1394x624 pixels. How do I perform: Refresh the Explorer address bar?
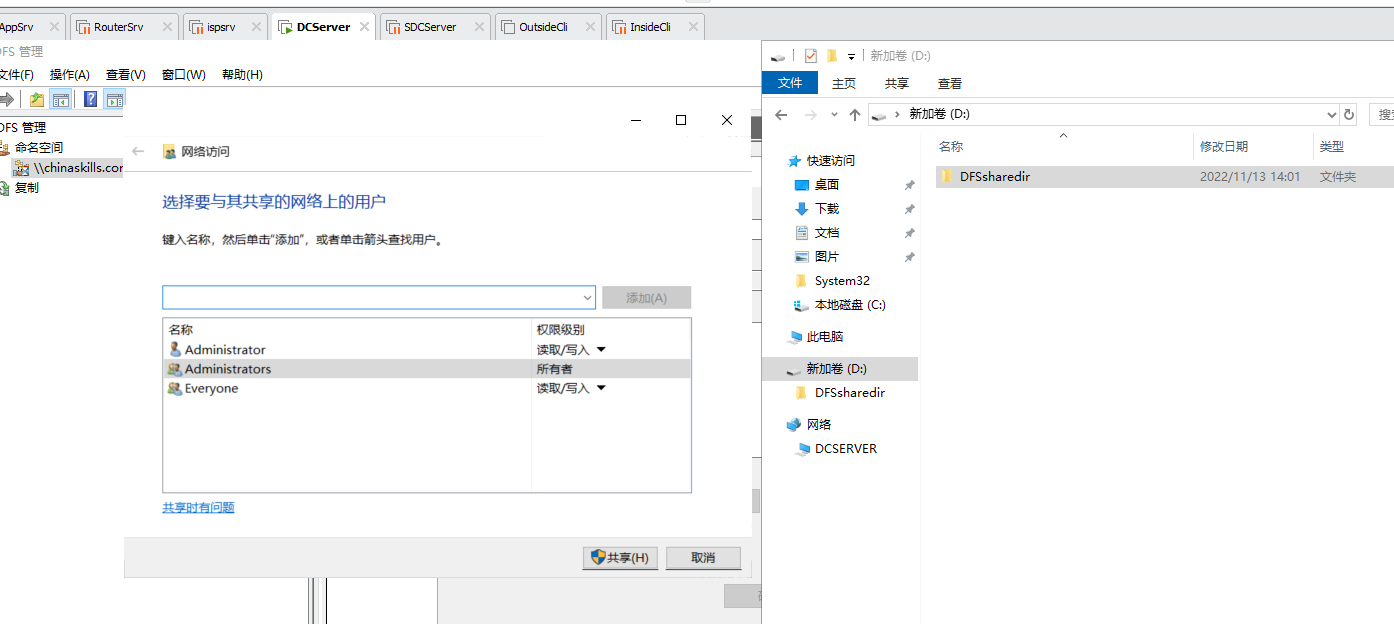1349,115
